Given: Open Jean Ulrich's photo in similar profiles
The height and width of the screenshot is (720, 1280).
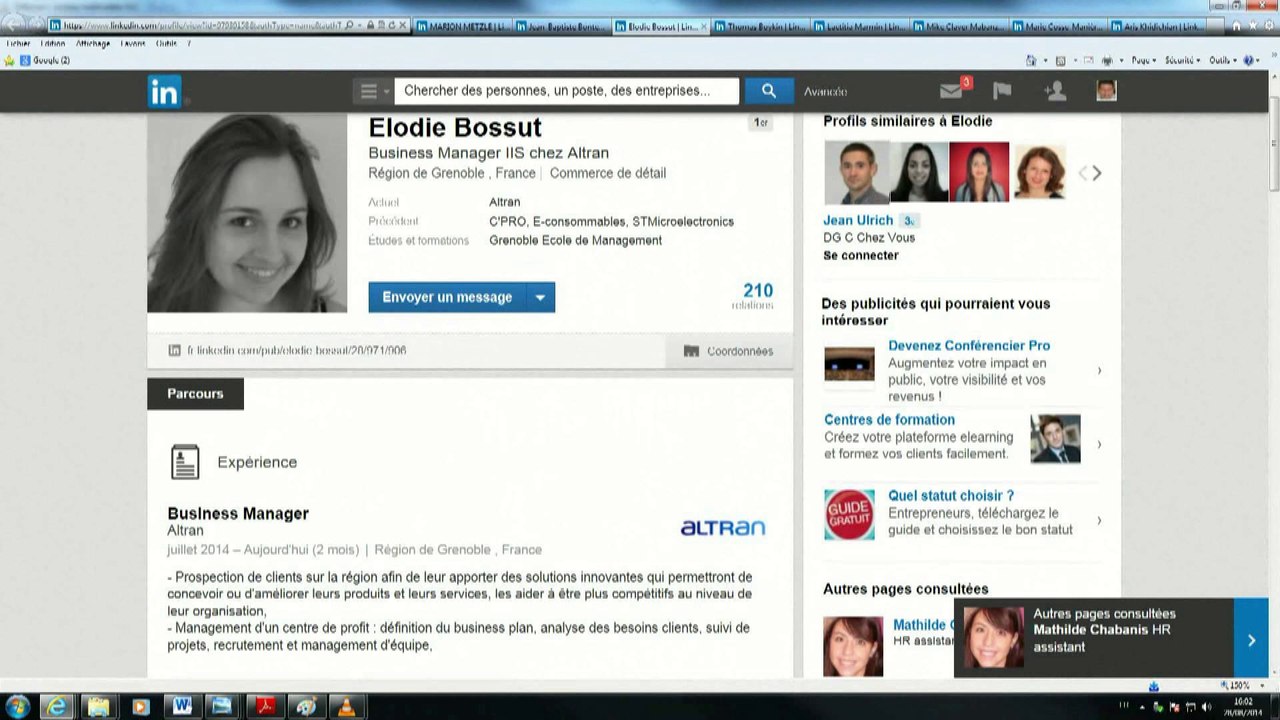Looking at the screenshot, I should tap(856, 172).
